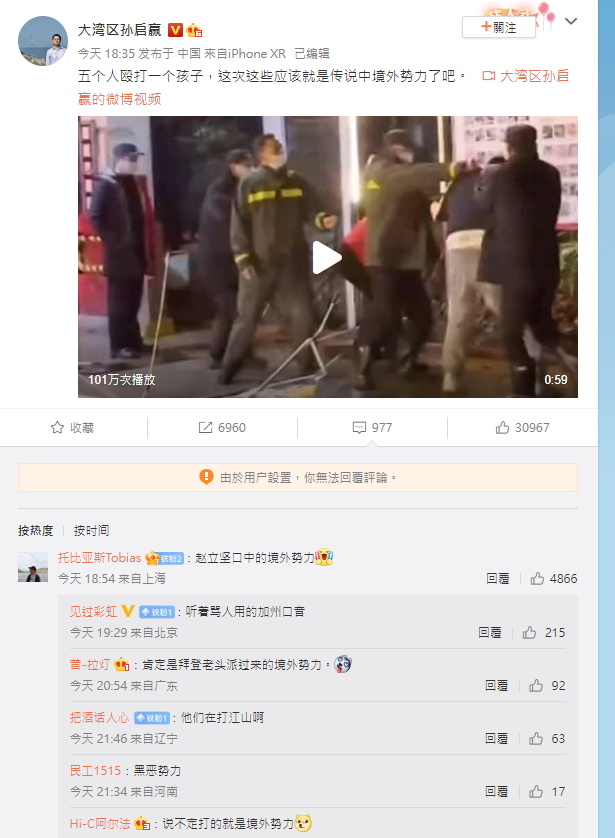This screenshot has width=615, height=838.
Task: Follow the user with +關注 button
Action: click(x=499, y=27)
